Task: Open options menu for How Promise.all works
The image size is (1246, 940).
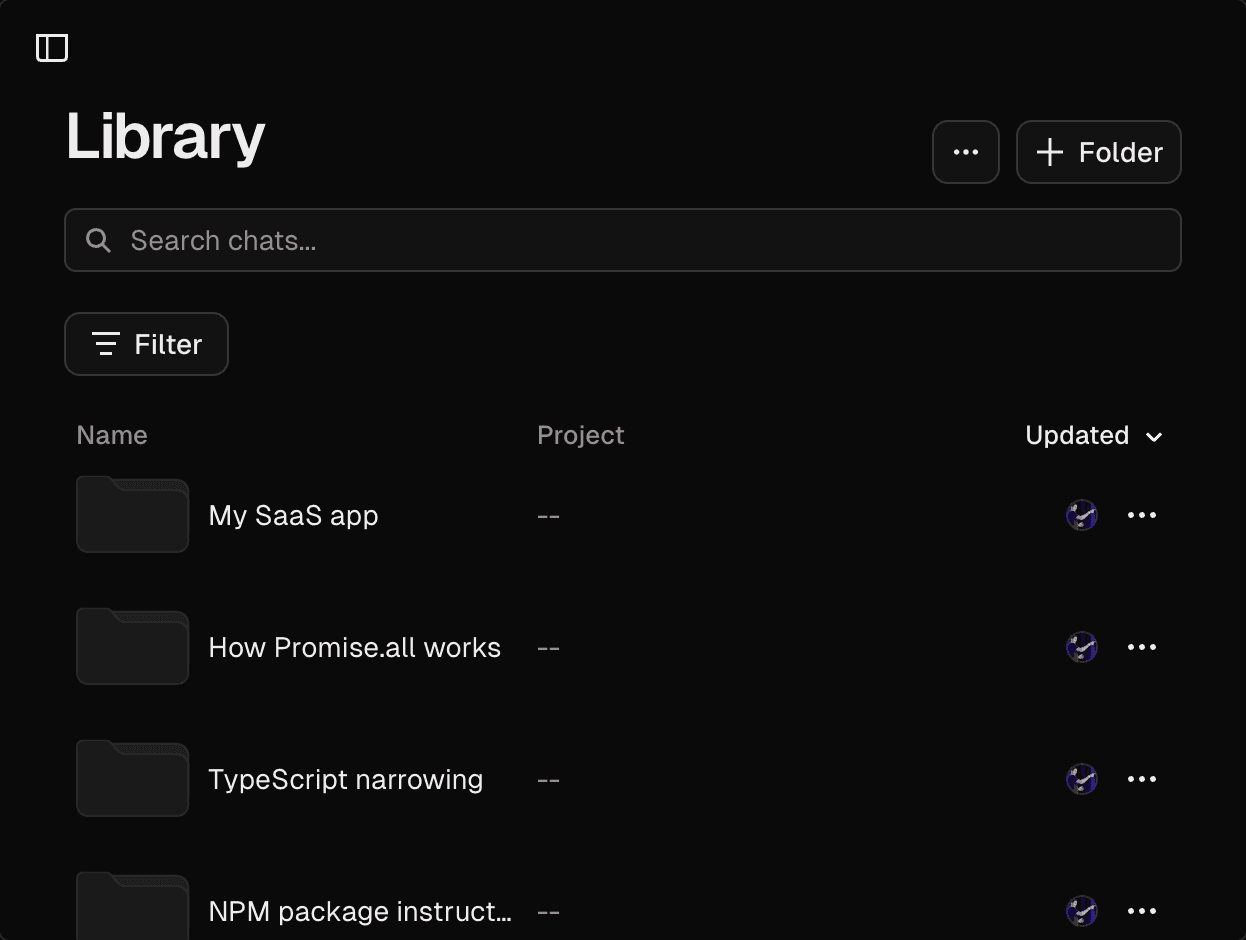Action: click(1142, 646)
